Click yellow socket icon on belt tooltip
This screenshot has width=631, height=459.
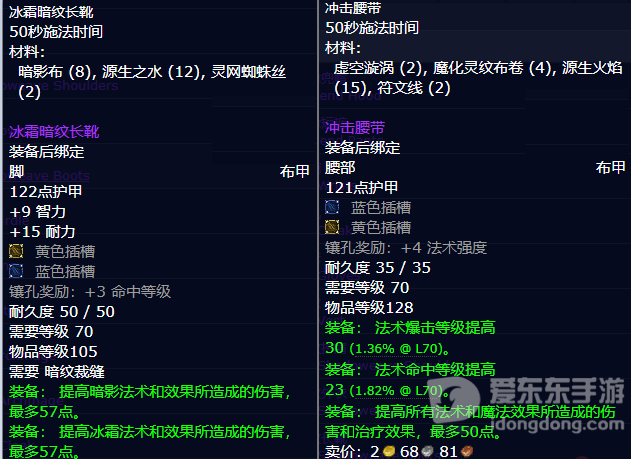(332, 227)
